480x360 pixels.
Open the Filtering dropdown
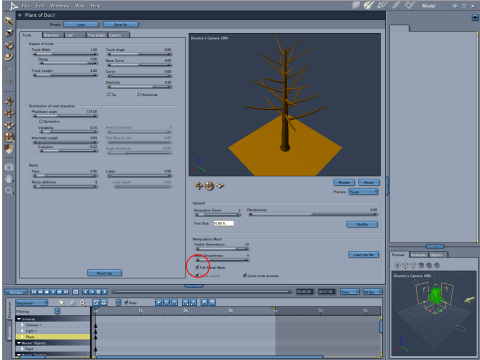57,311
